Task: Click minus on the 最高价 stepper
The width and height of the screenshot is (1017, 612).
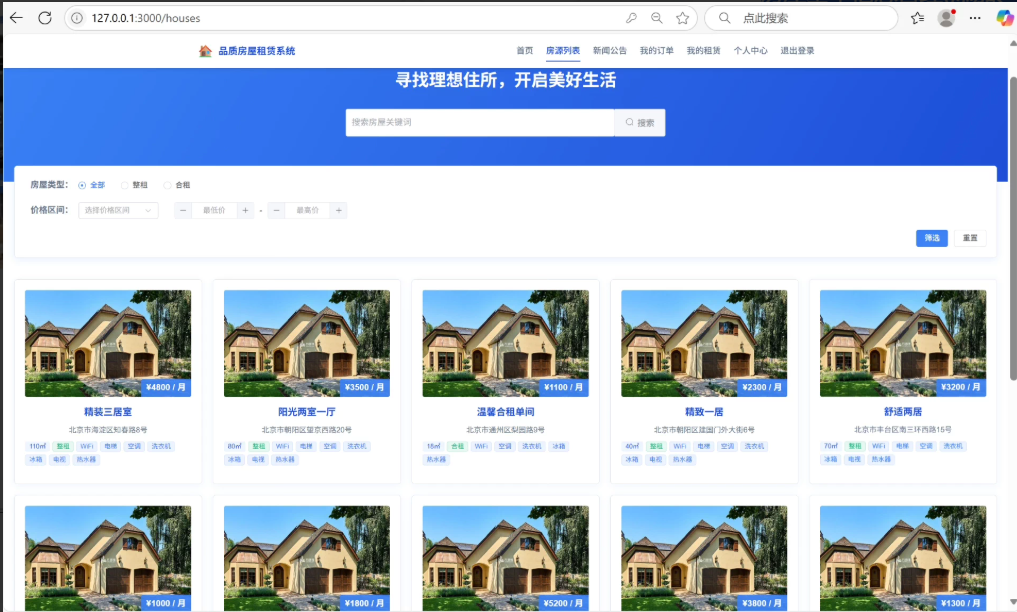Action: coord(276,210)
